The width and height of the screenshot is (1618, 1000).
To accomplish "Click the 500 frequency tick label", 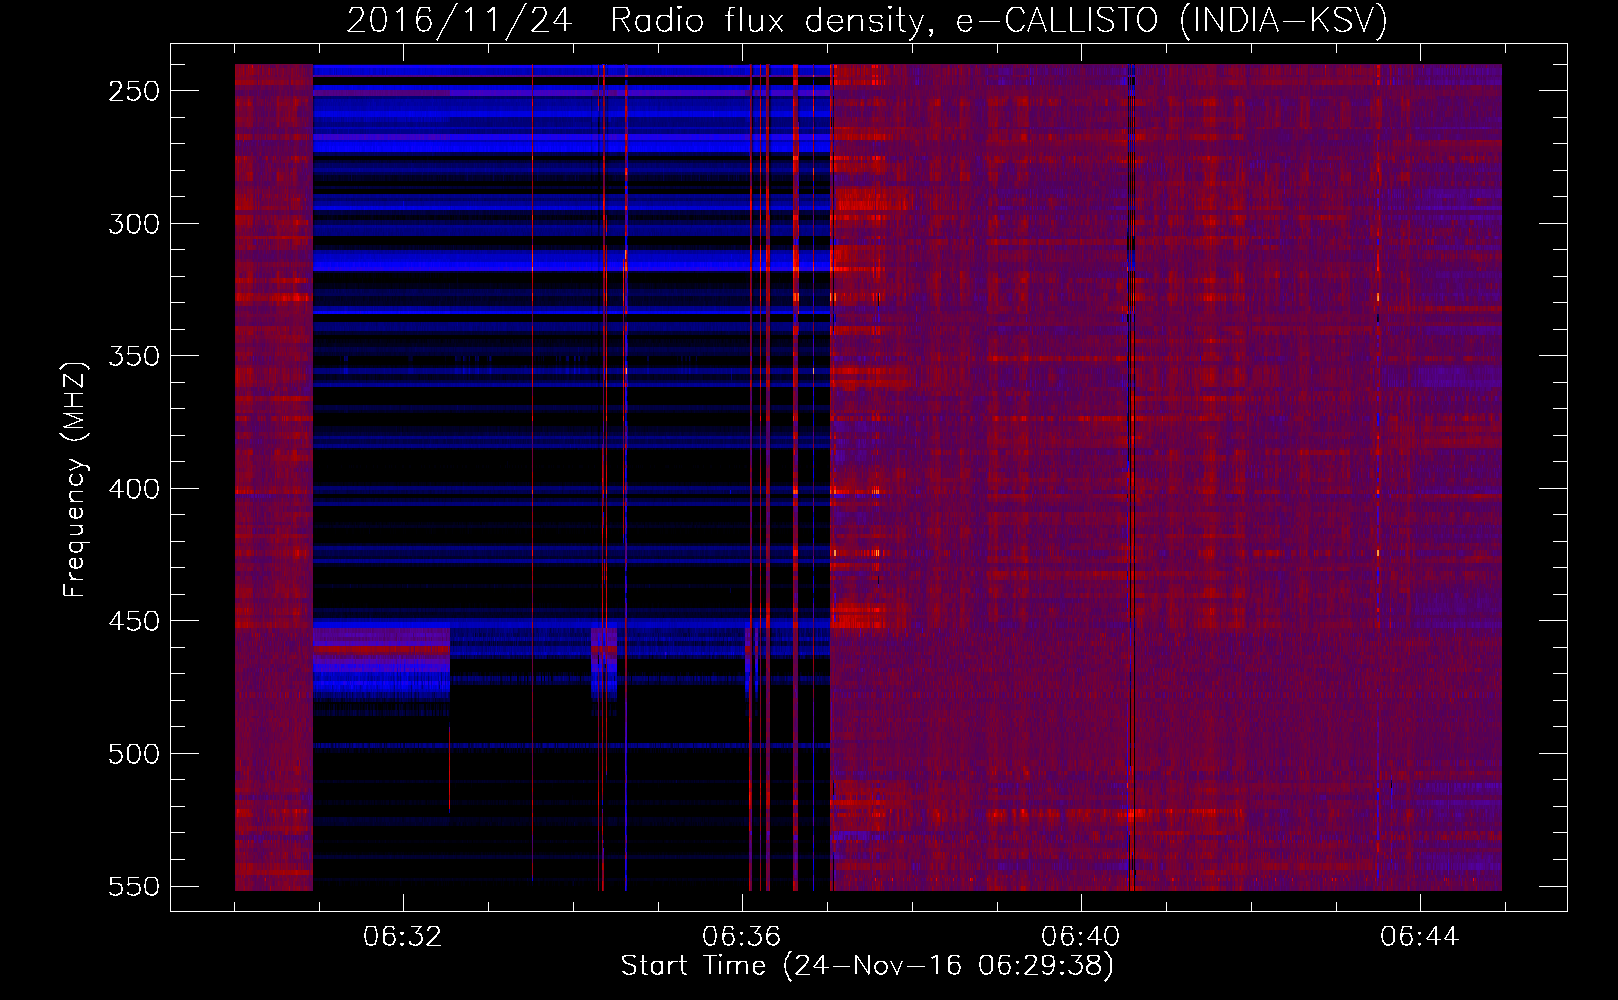I will 134,754.
